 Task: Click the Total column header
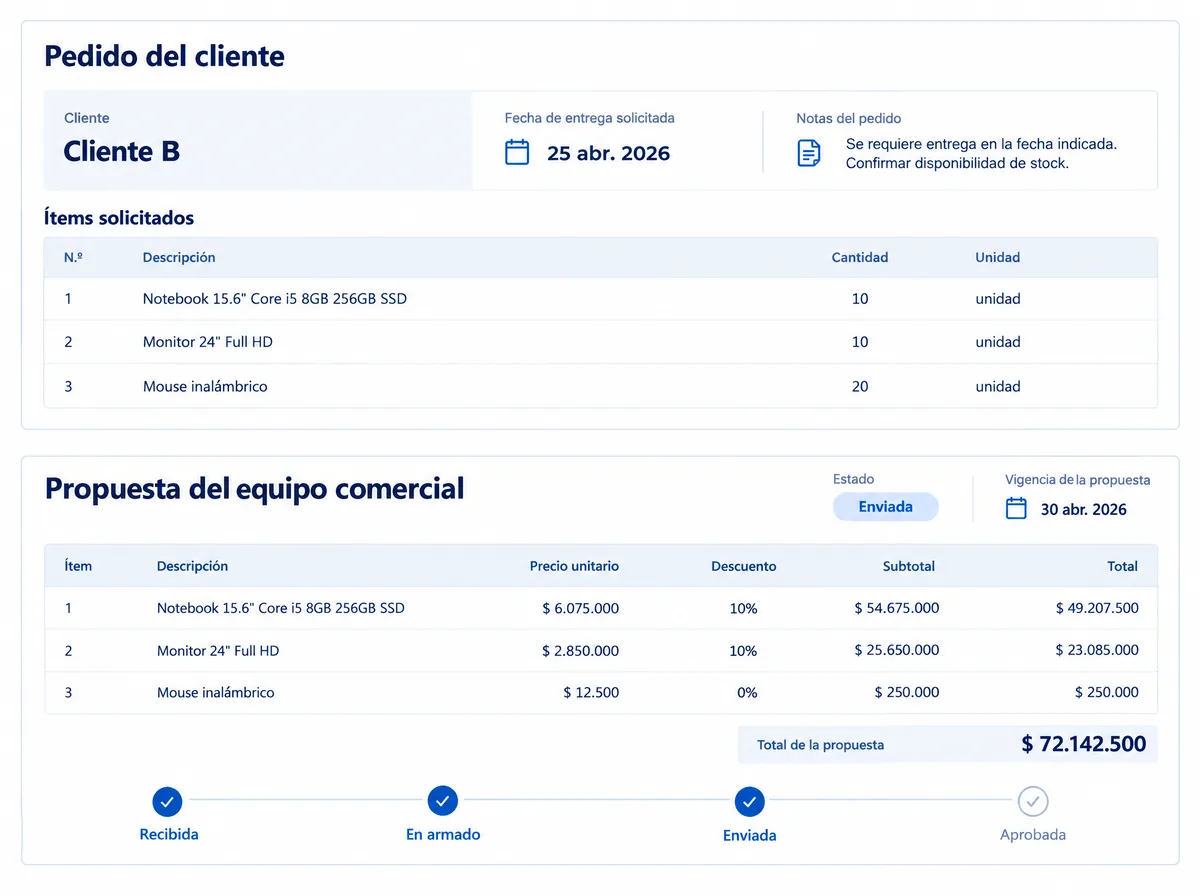click(x=1123, y=566)
